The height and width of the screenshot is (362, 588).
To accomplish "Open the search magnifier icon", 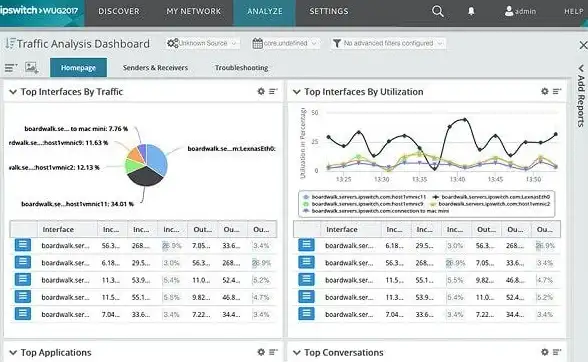I will point(437,11).
